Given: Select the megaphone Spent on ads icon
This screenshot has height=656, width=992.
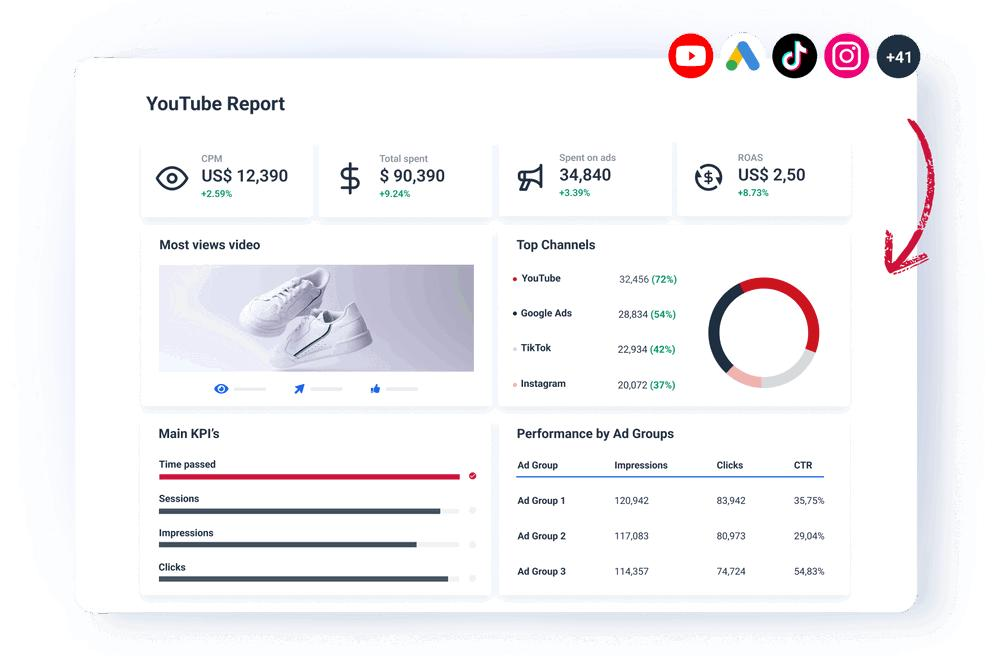Looking at the screenshot, I should 530,178.
